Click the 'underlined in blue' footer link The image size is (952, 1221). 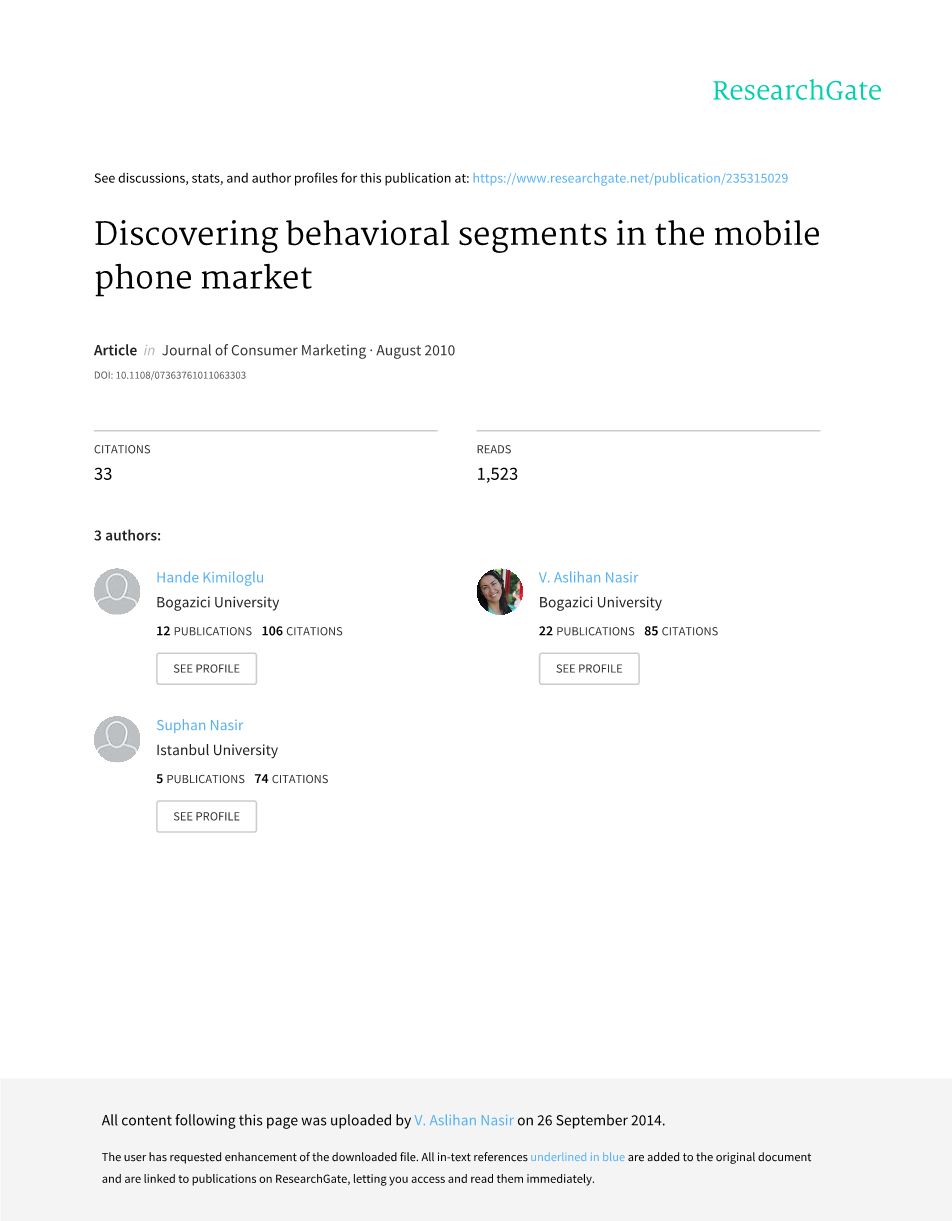tap(577, 1157)
